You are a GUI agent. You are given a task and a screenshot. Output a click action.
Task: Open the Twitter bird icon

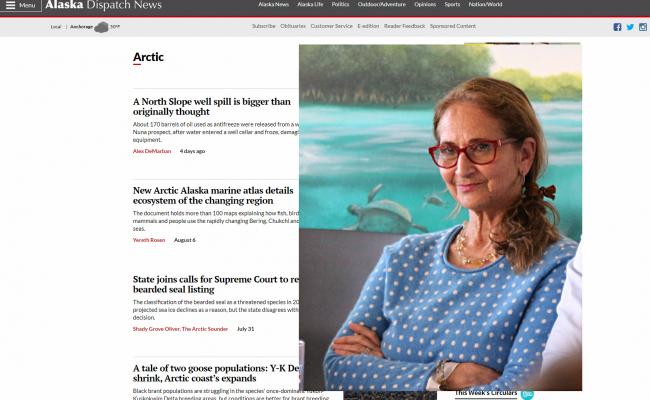(x=630, y=27)
